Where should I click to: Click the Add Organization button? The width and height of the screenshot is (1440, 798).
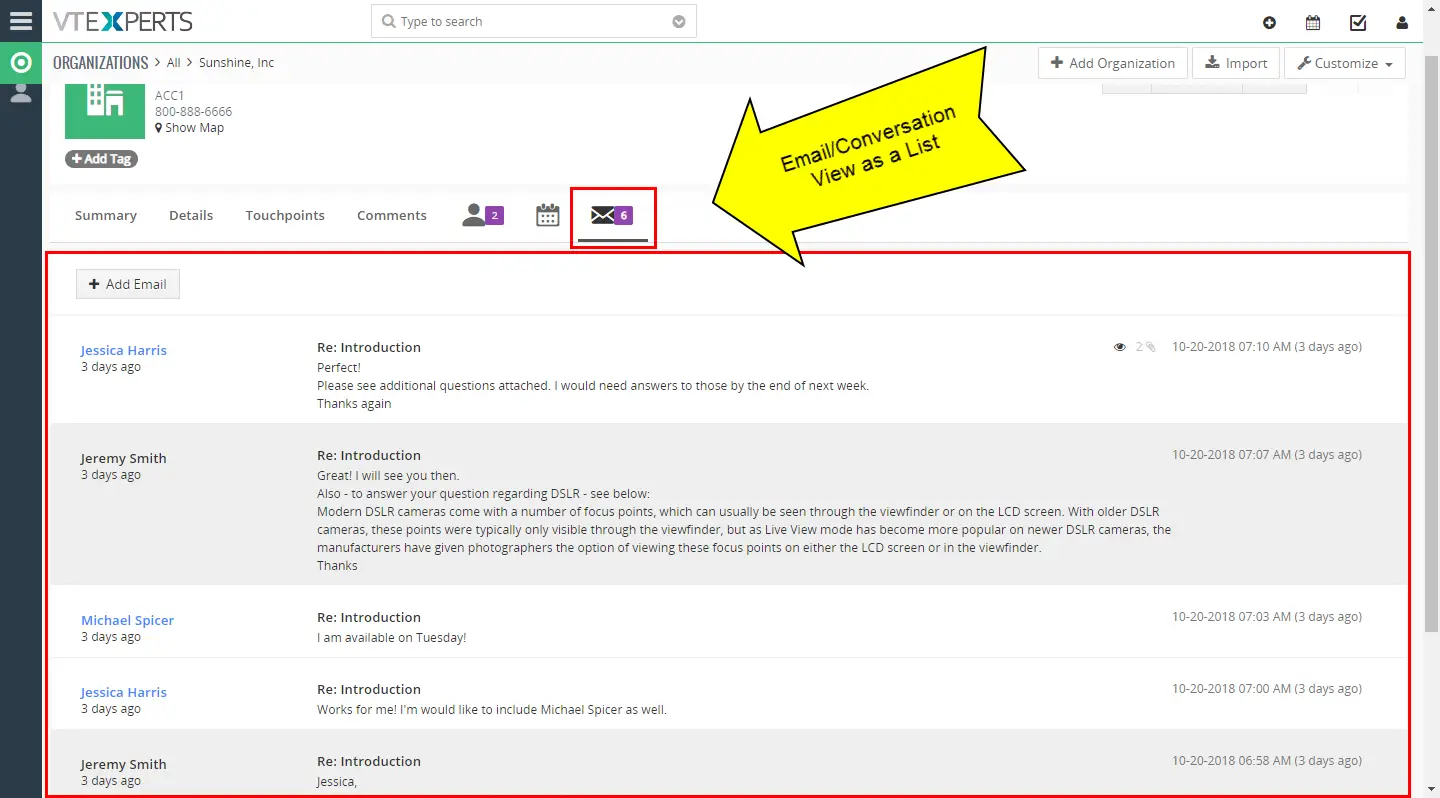[1113, 63]
